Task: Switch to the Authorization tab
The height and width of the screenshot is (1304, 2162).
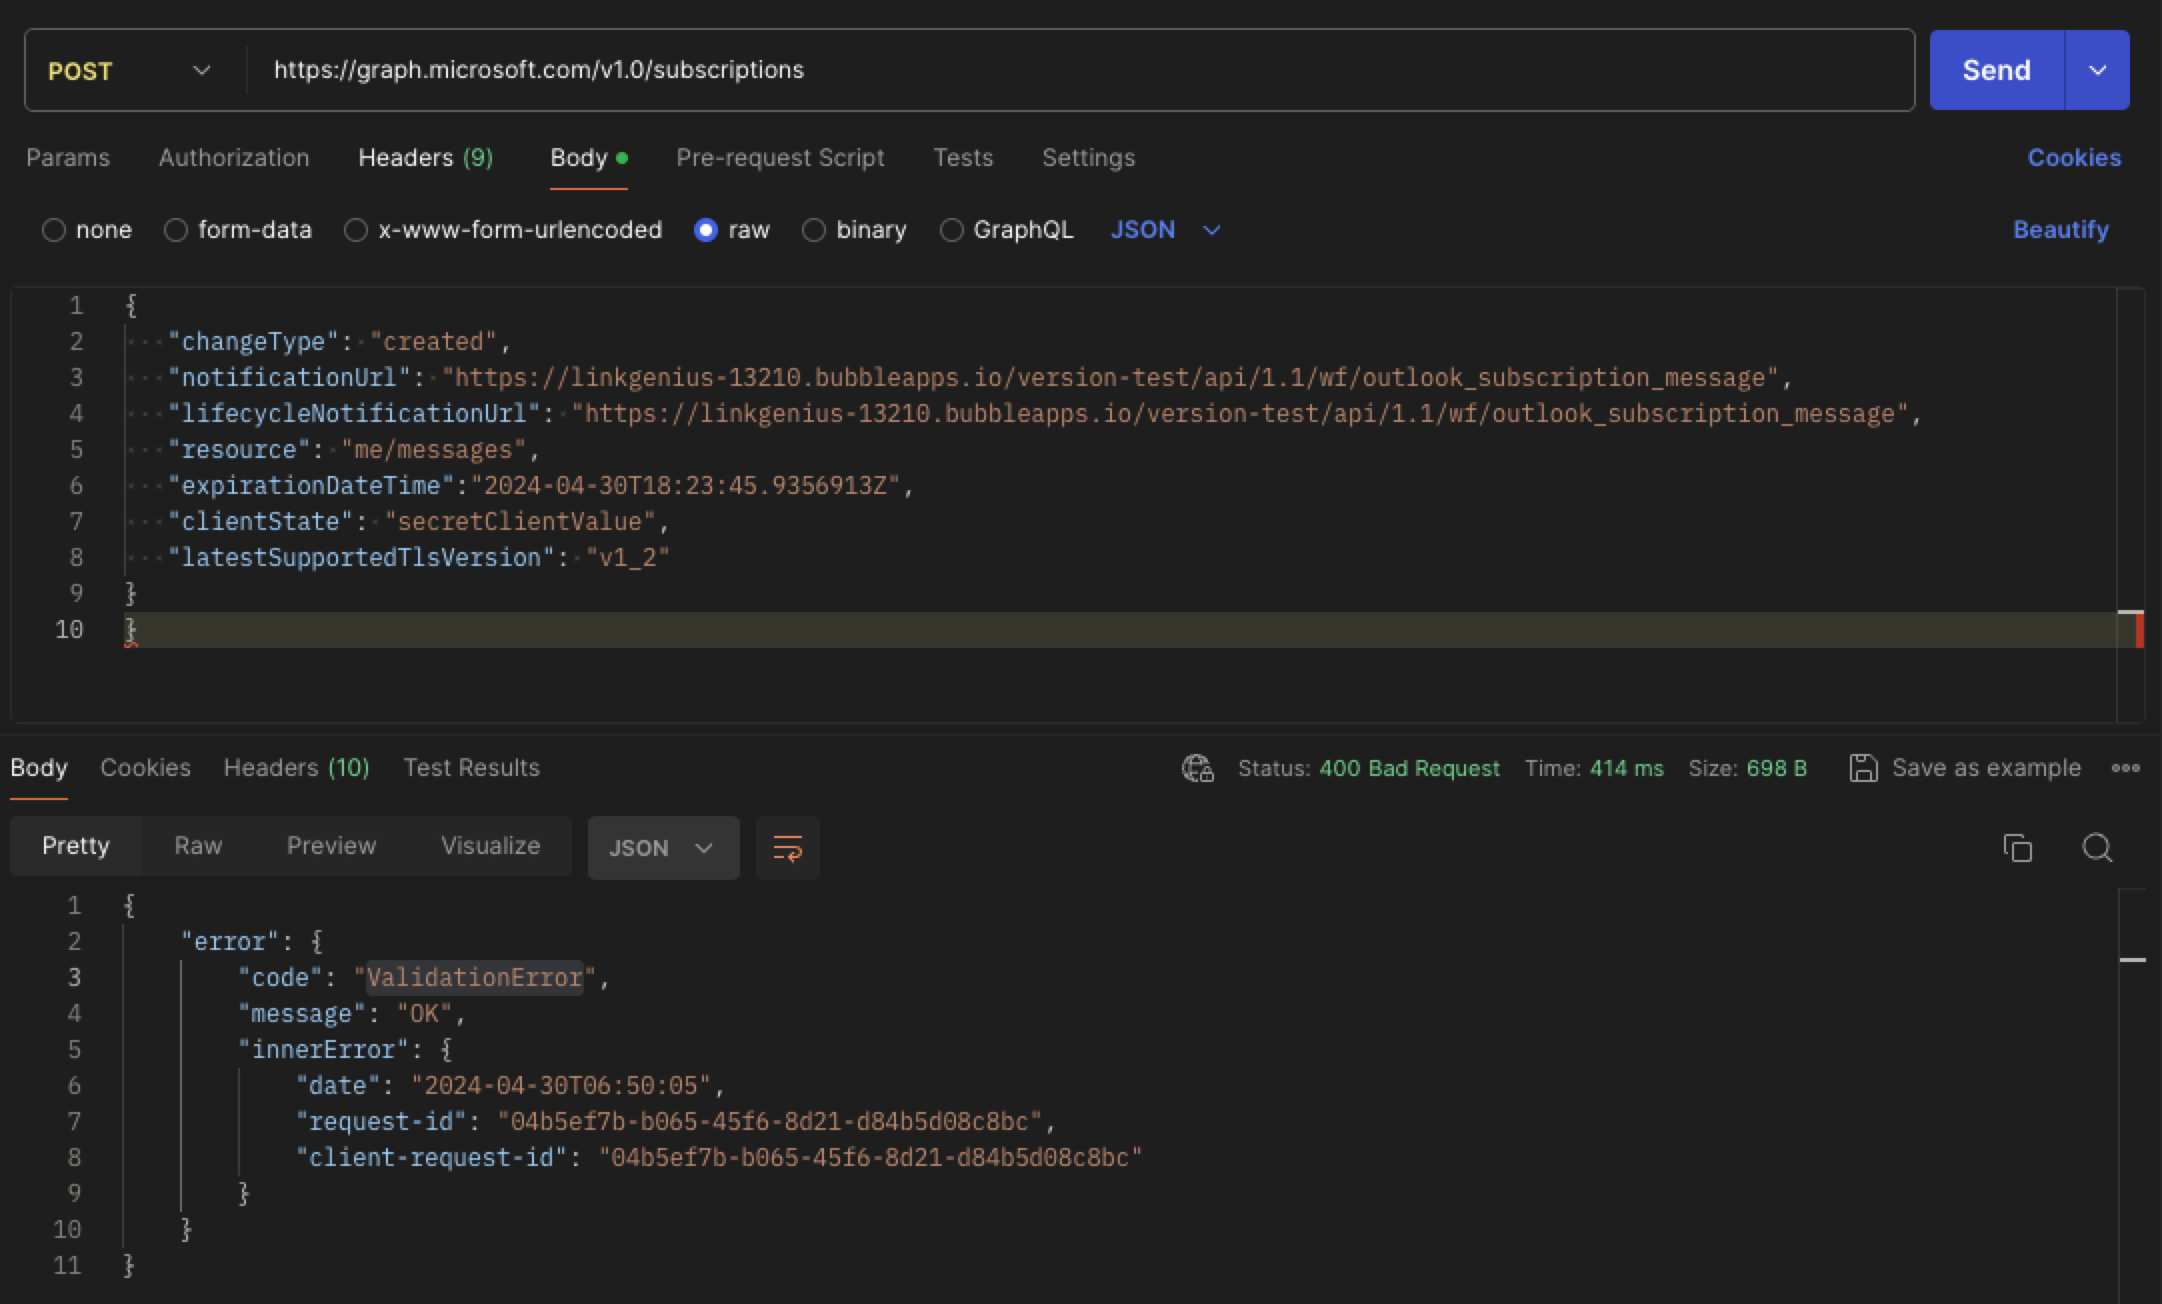Action: coord(234,158)
